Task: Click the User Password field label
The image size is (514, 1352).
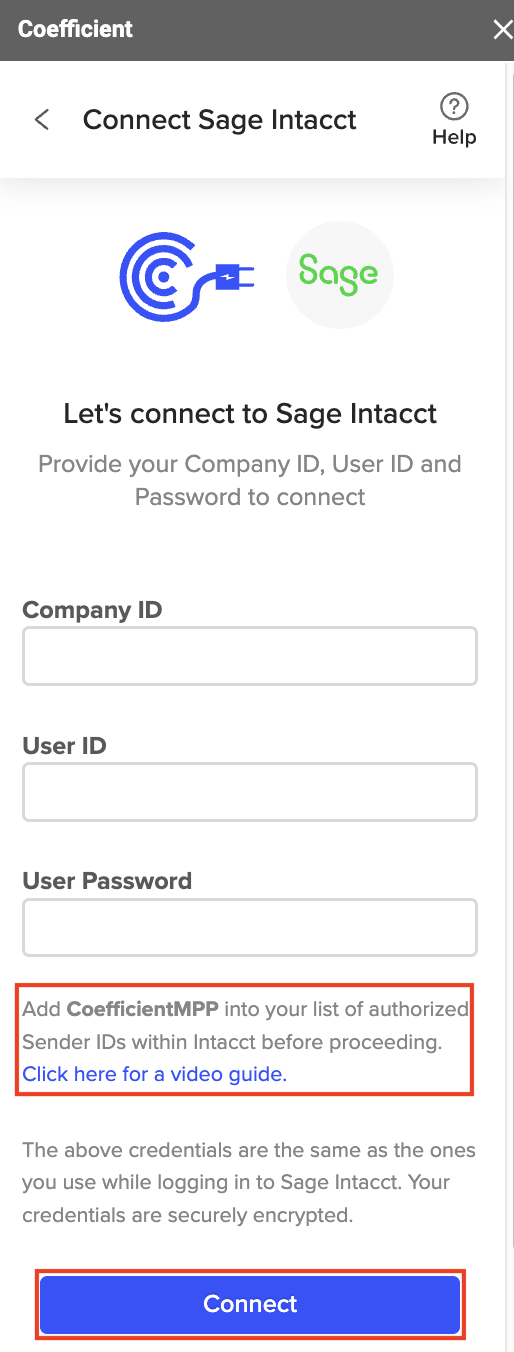Action: tap(107, 881)
